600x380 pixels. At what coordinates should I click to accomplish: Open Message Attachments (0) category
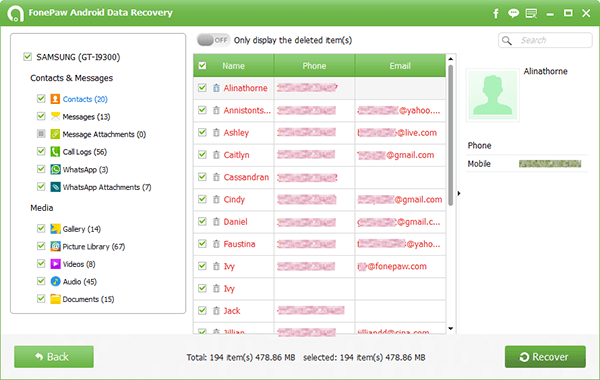click(104, 134)
